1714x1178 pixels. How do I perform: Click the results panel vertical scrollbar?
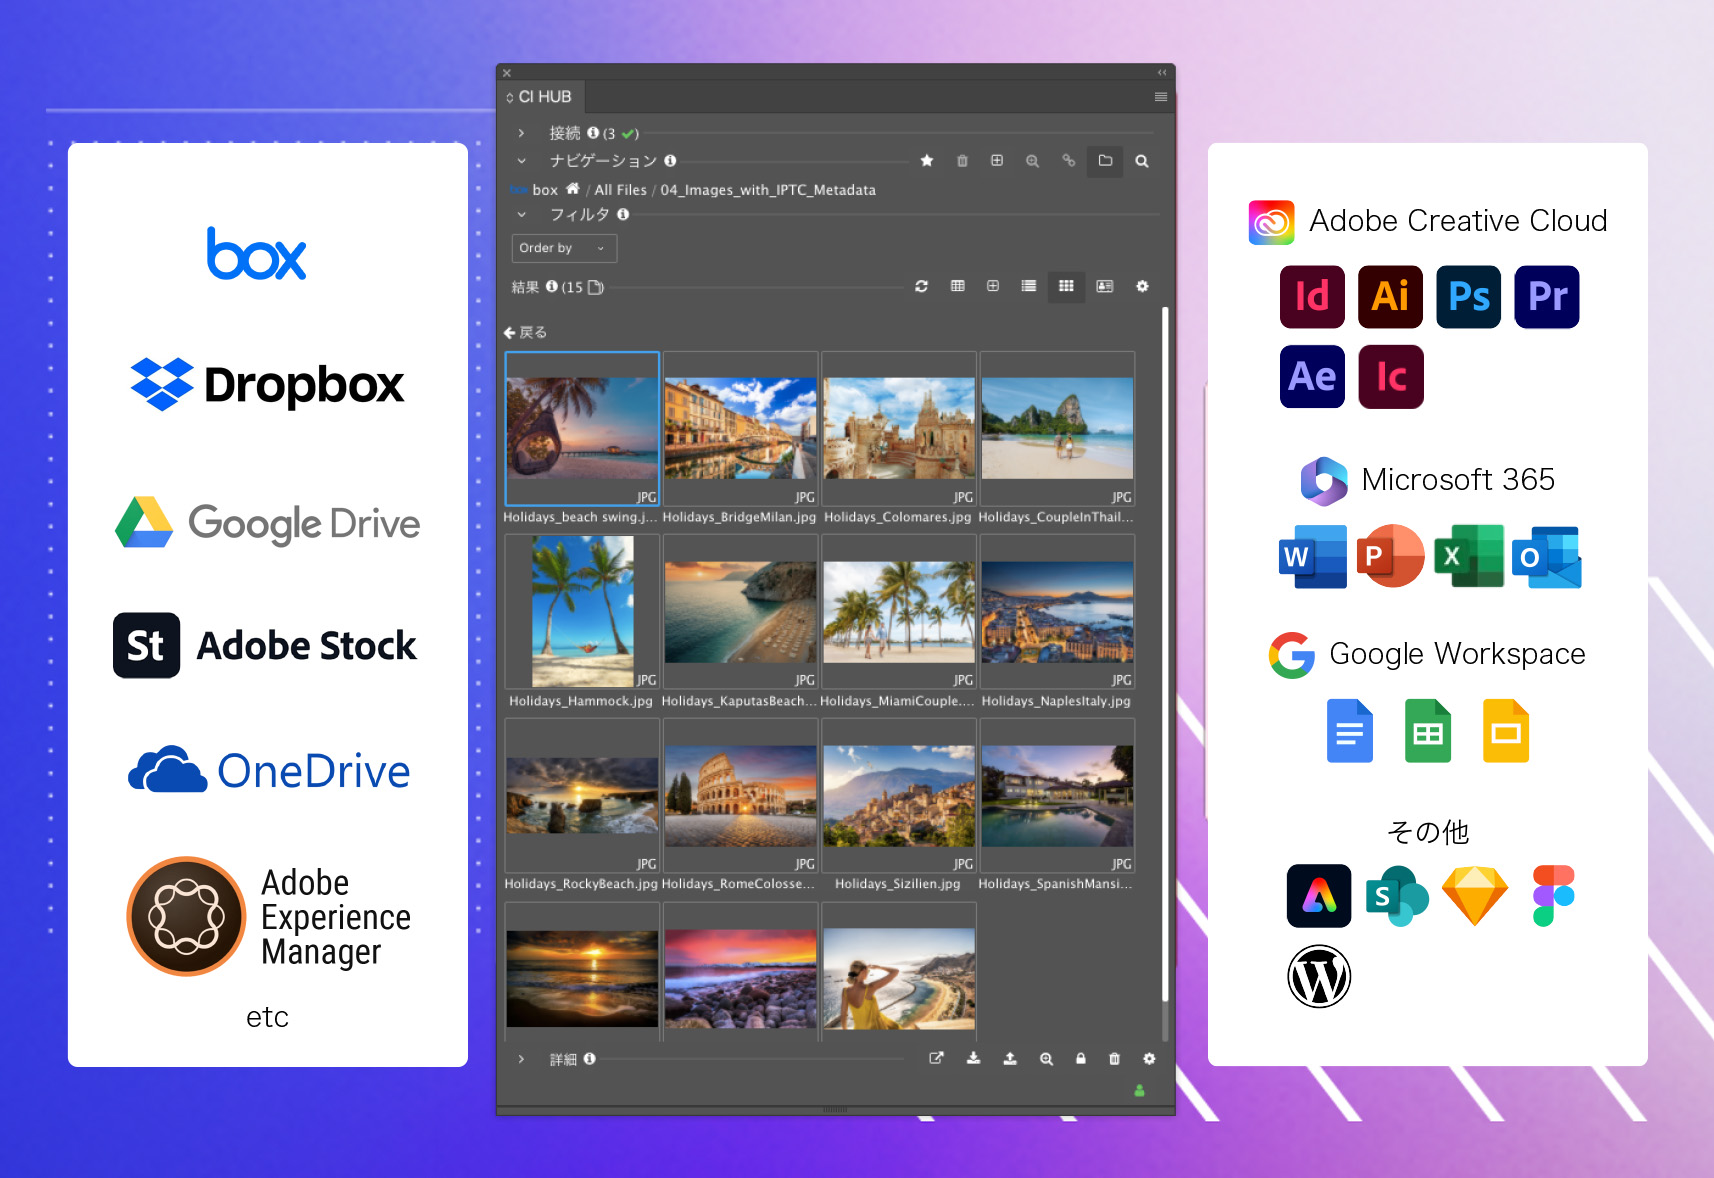(x=1165, y=653)
